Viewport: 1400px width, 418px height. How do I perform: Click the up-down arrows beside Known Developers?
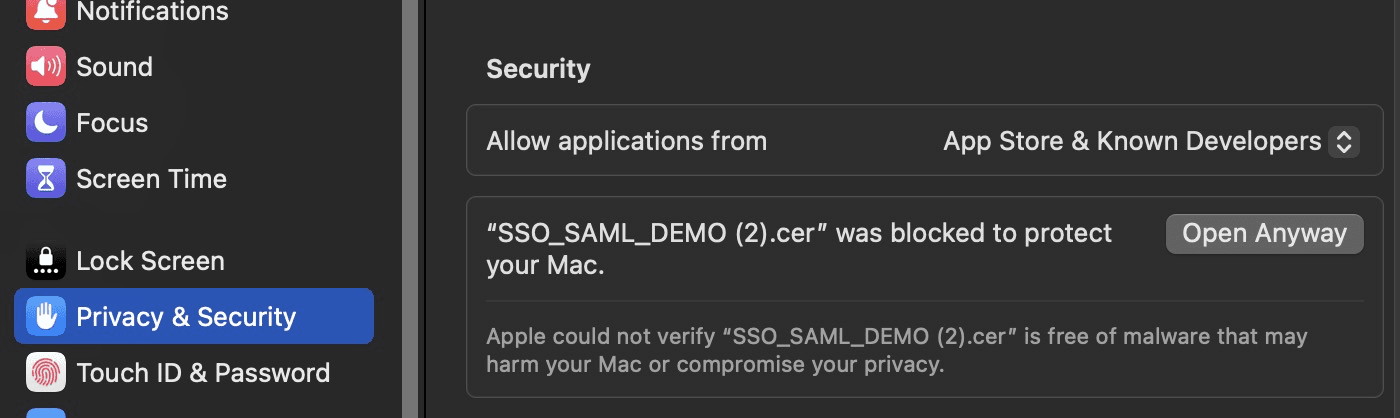pos(1343,141)
